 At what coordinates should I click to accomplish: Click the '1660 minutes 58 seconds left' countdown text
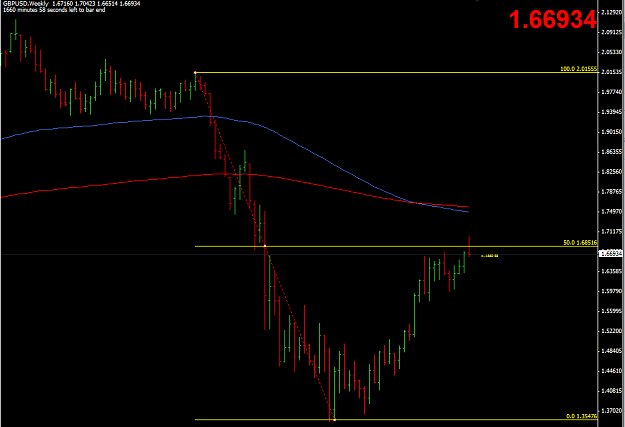click(x=54, y=10)
